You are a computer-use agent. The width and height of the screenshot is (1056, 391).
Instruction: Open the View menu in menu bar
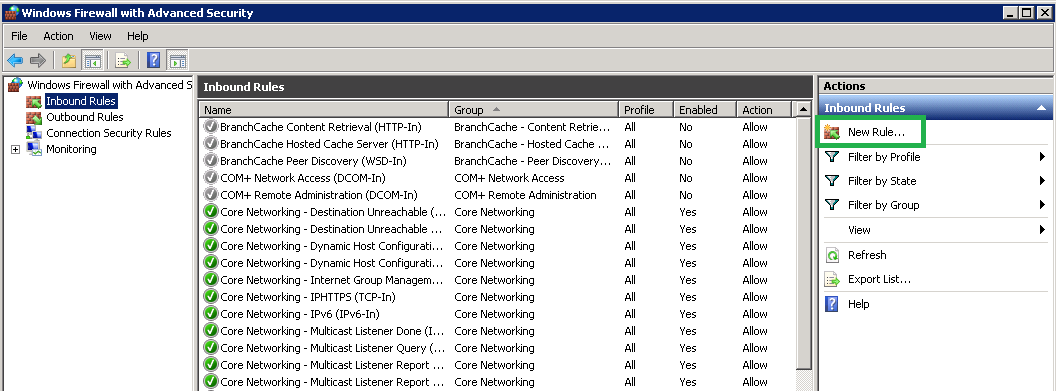tap(100, 36)
